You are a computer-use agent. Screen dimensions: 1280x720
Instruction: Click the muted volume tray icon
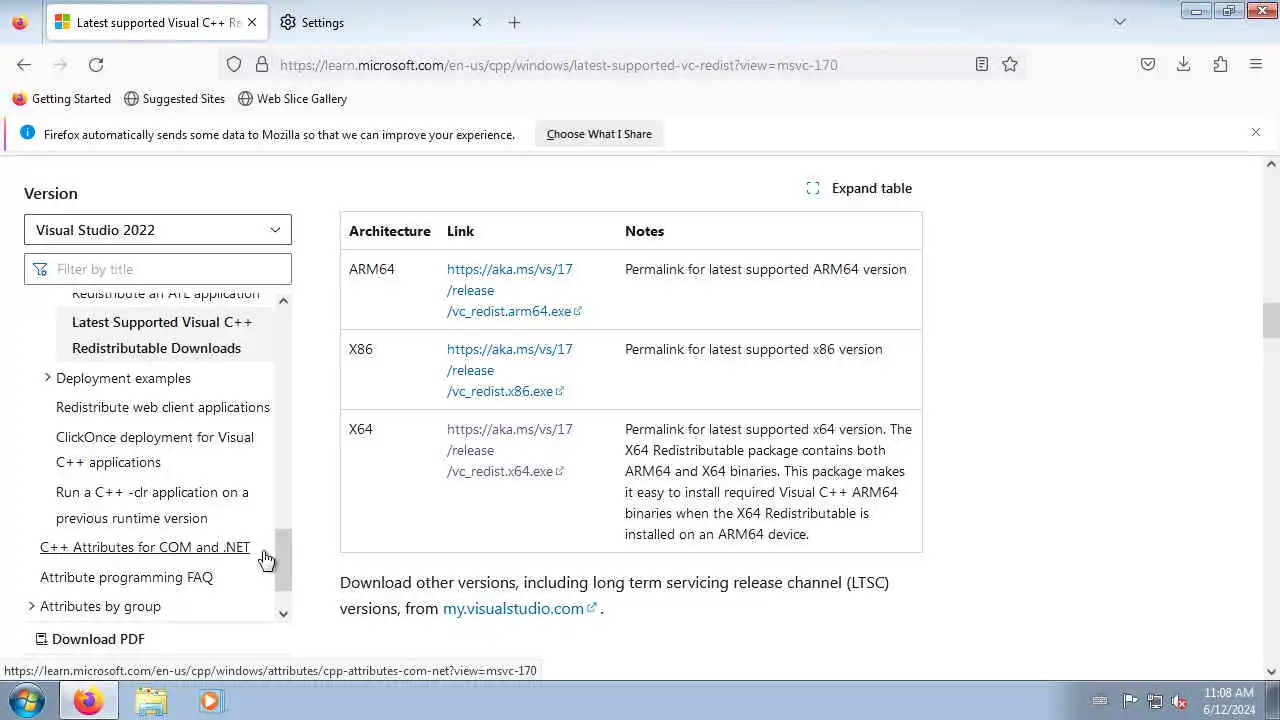pyautogui.click(x=1180, y=701)
